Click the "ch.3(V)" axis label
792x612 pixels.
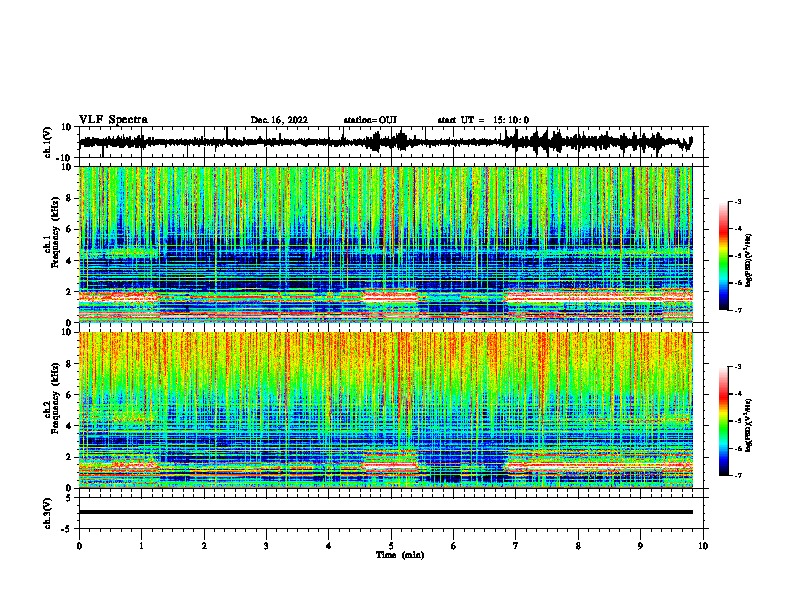[x=48, y=513]
